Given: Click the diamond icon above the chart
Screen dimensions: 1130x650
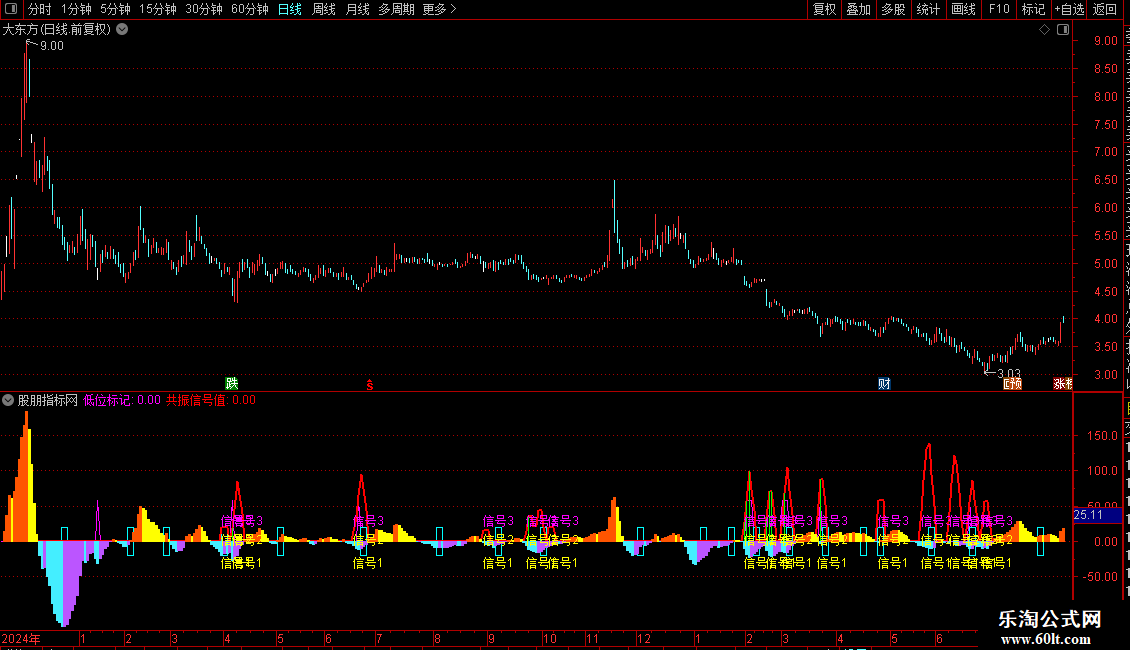Looking at the screenshot, I should click(x=1044, y=30).
